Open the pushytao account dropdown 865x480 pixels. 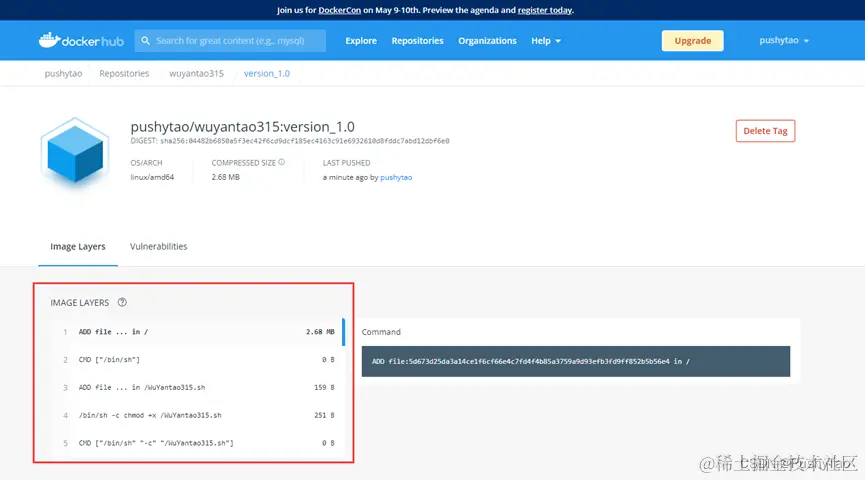tap(784, 40)
